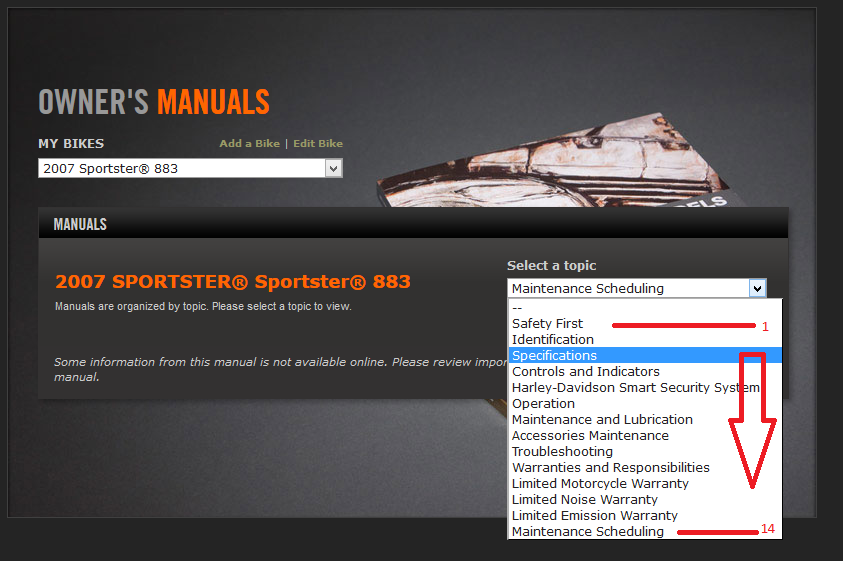The image size is (843, 561).
Task: Select Harley-Davidson Smart Security System option
Action: click(635, 388)
